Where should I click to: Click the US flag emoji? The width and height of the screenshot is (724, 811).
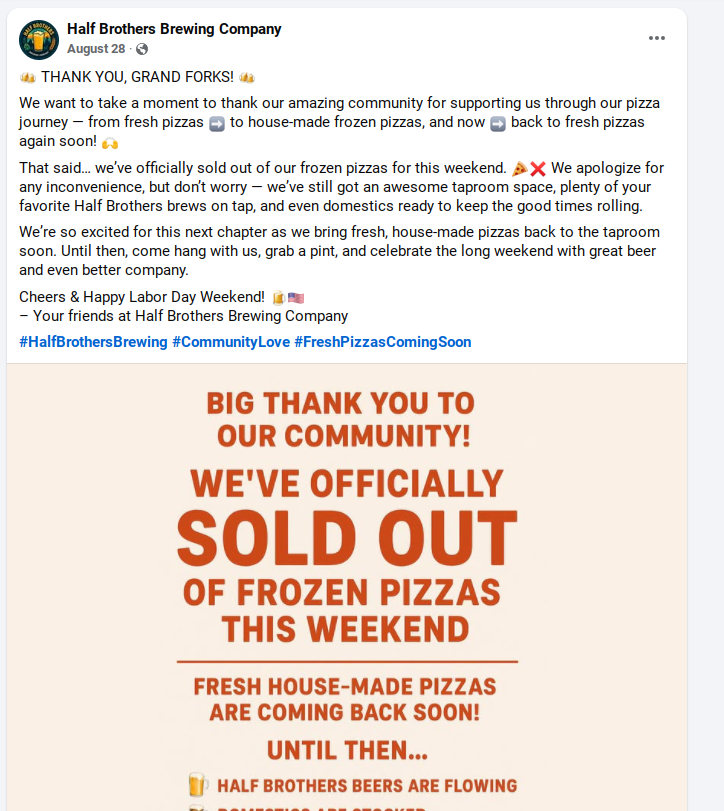click(296, 297)
